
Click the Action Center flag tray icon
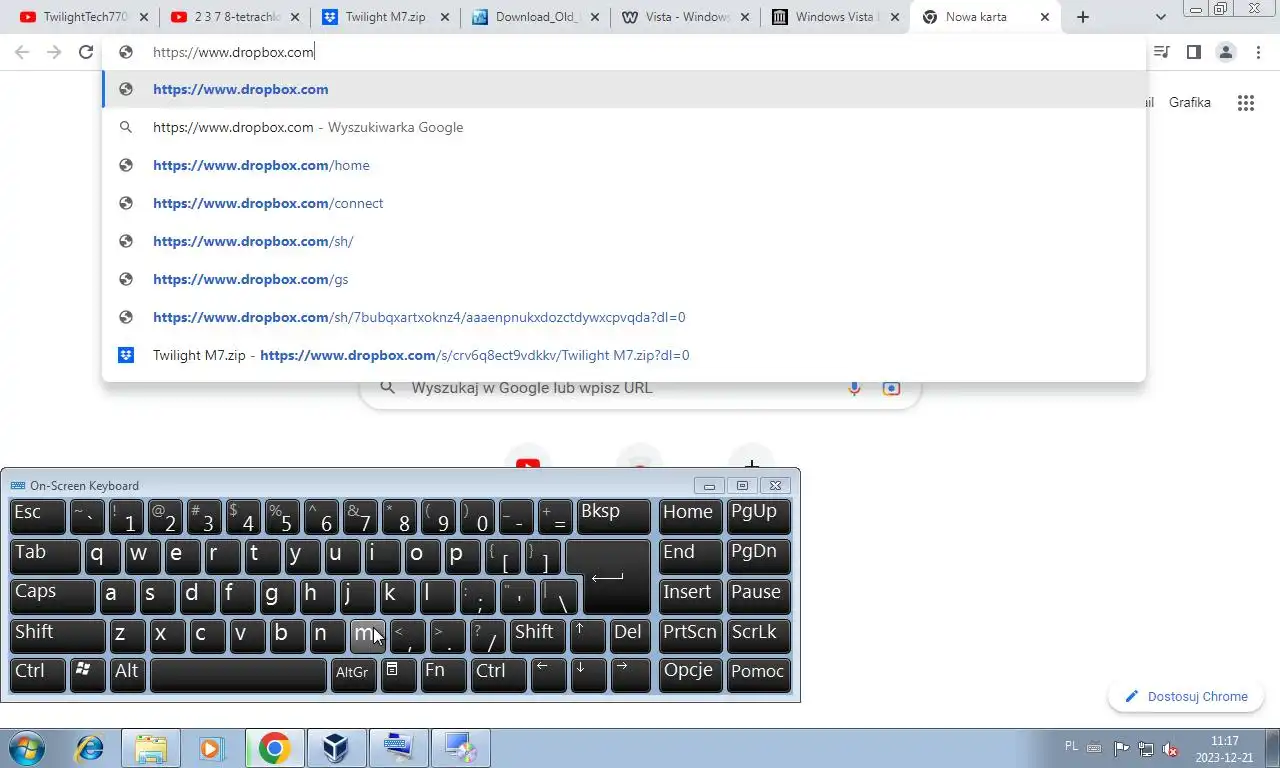(x=1121, y=749)
